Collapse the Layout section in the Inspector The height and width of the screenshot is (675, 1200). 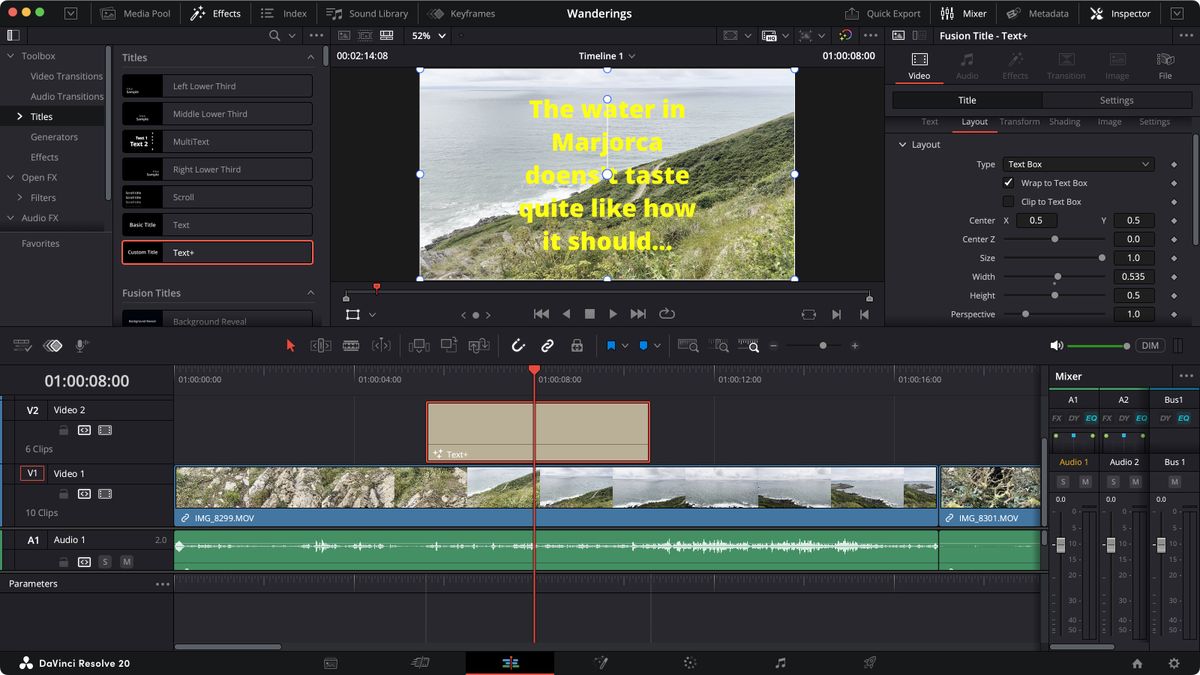tap(902, 144)
